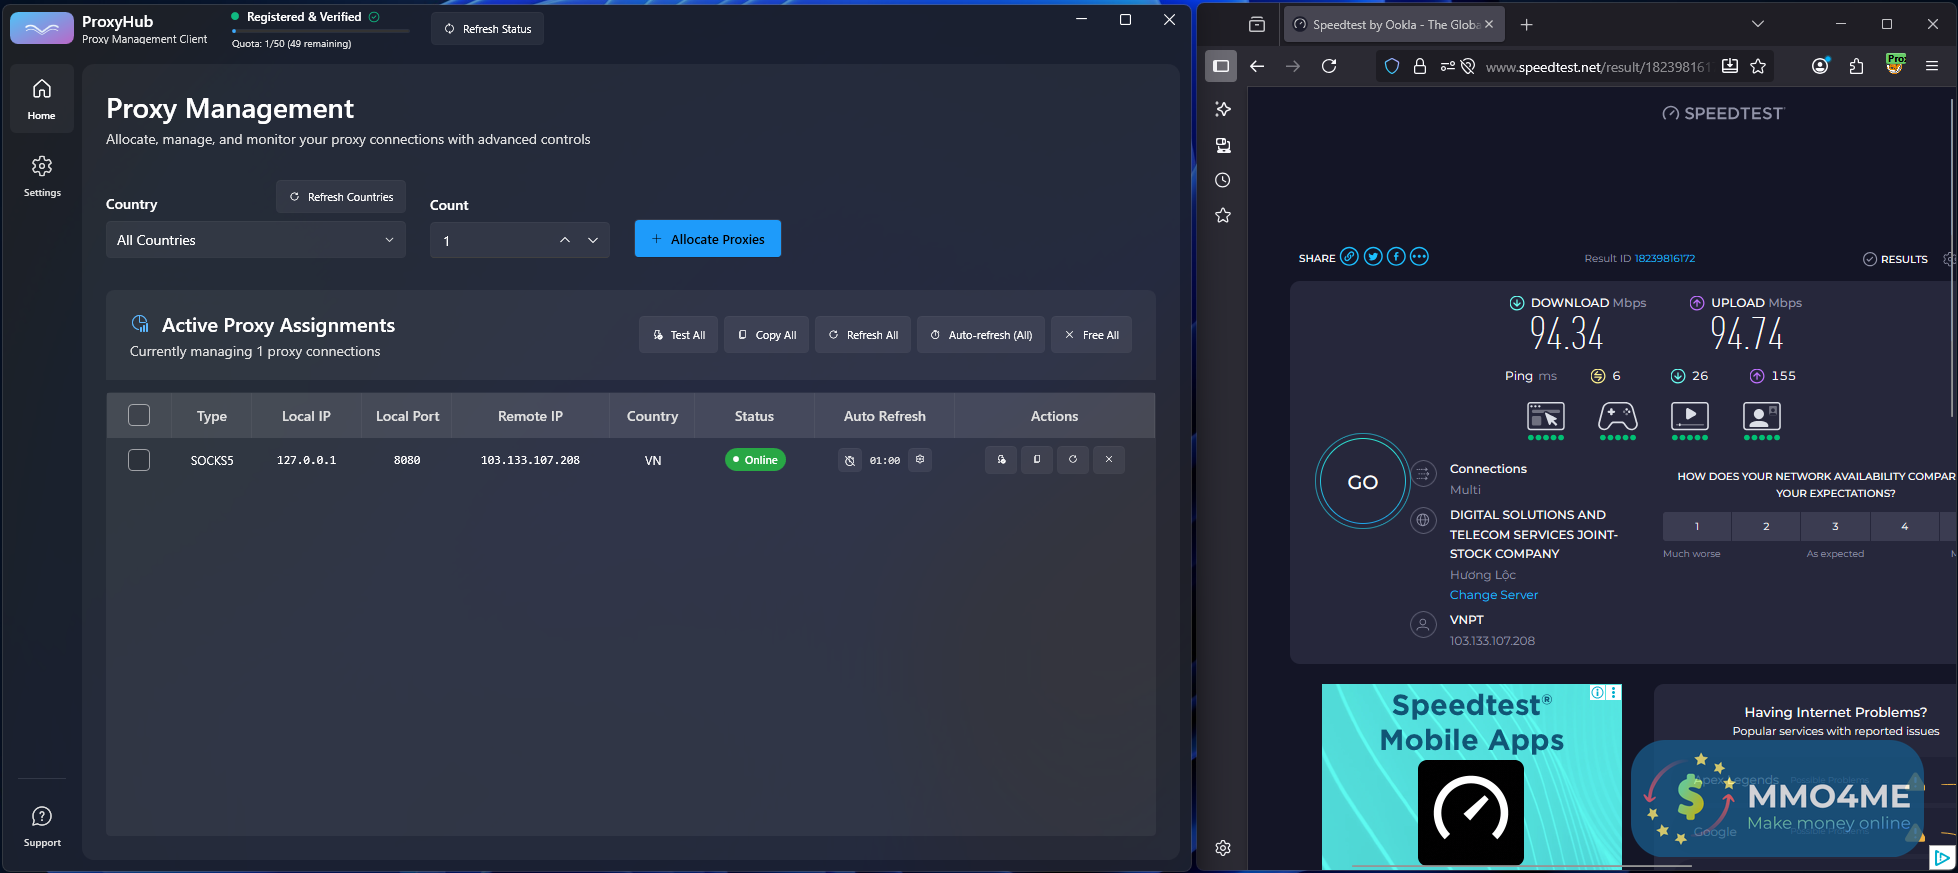Open Settings in ProxyHub sidebar

(x=42, y=176)
